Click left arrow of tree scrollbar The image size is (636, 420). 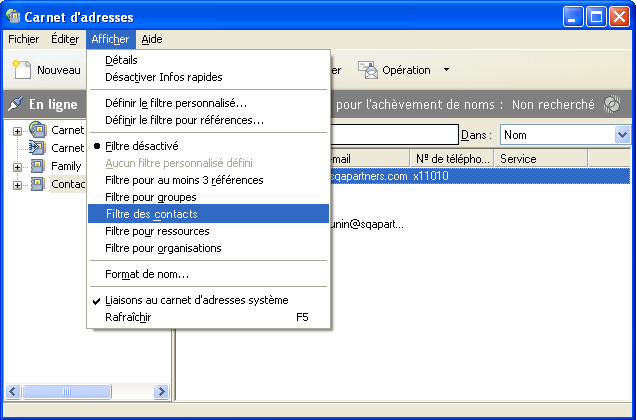(13, 392)
